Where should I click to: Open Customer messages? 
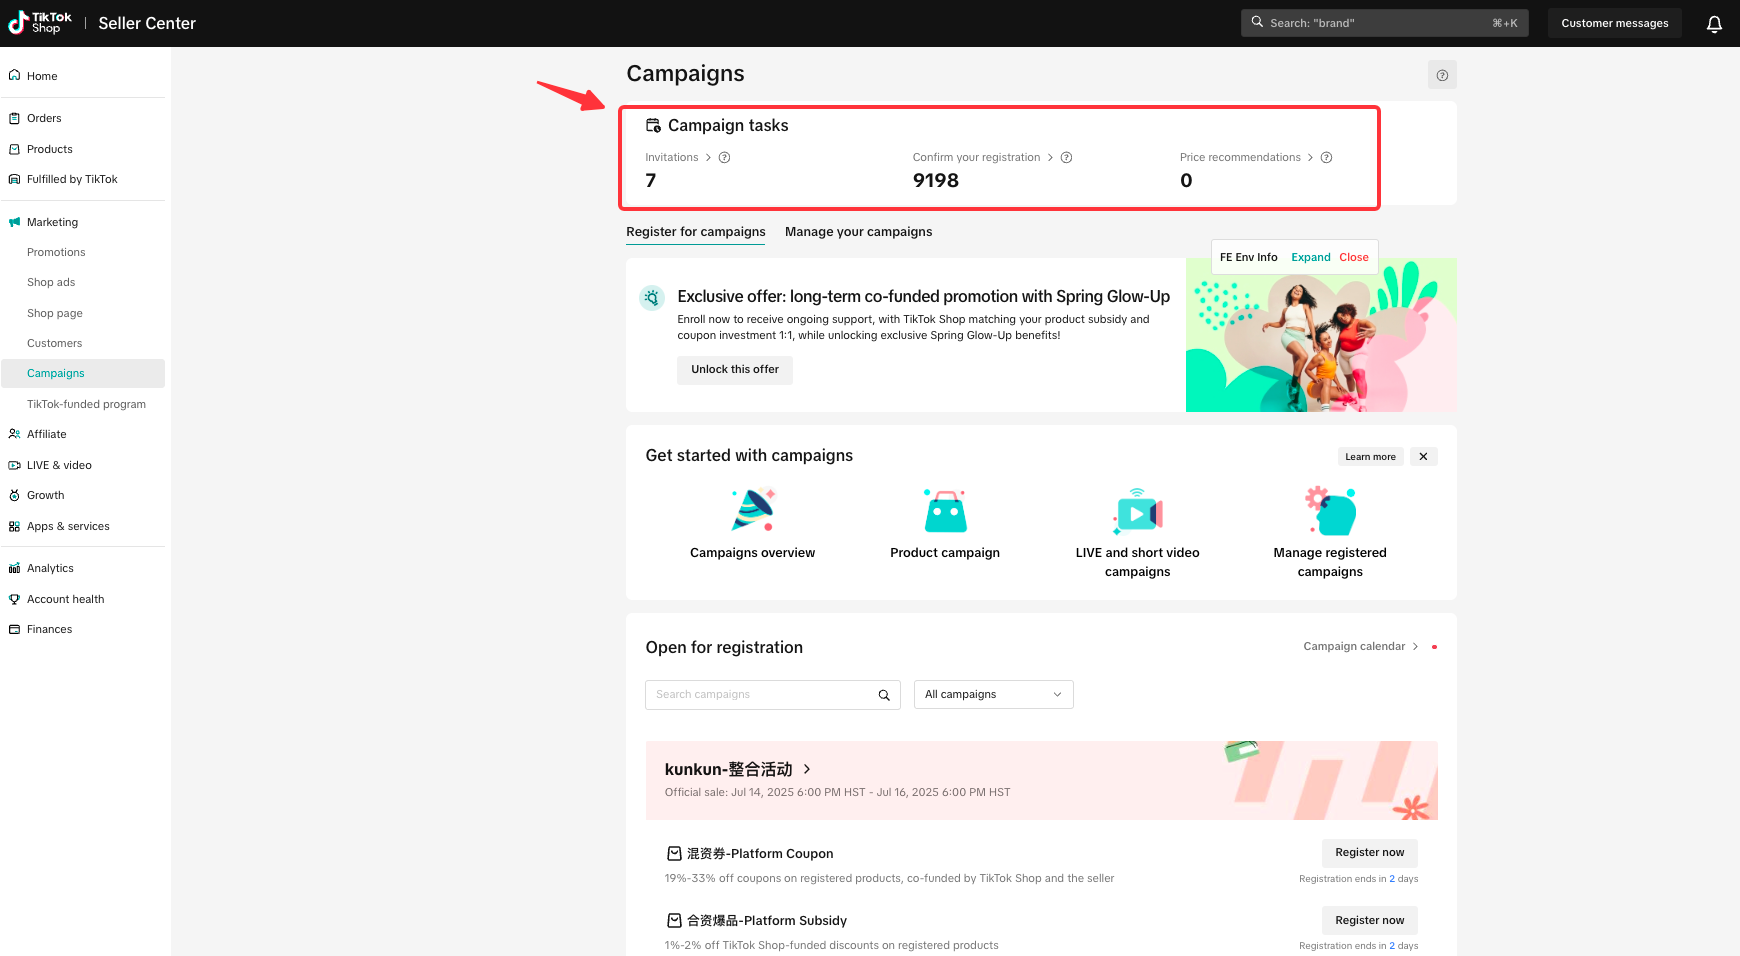pyautogui.click(x=1614, y=23)
